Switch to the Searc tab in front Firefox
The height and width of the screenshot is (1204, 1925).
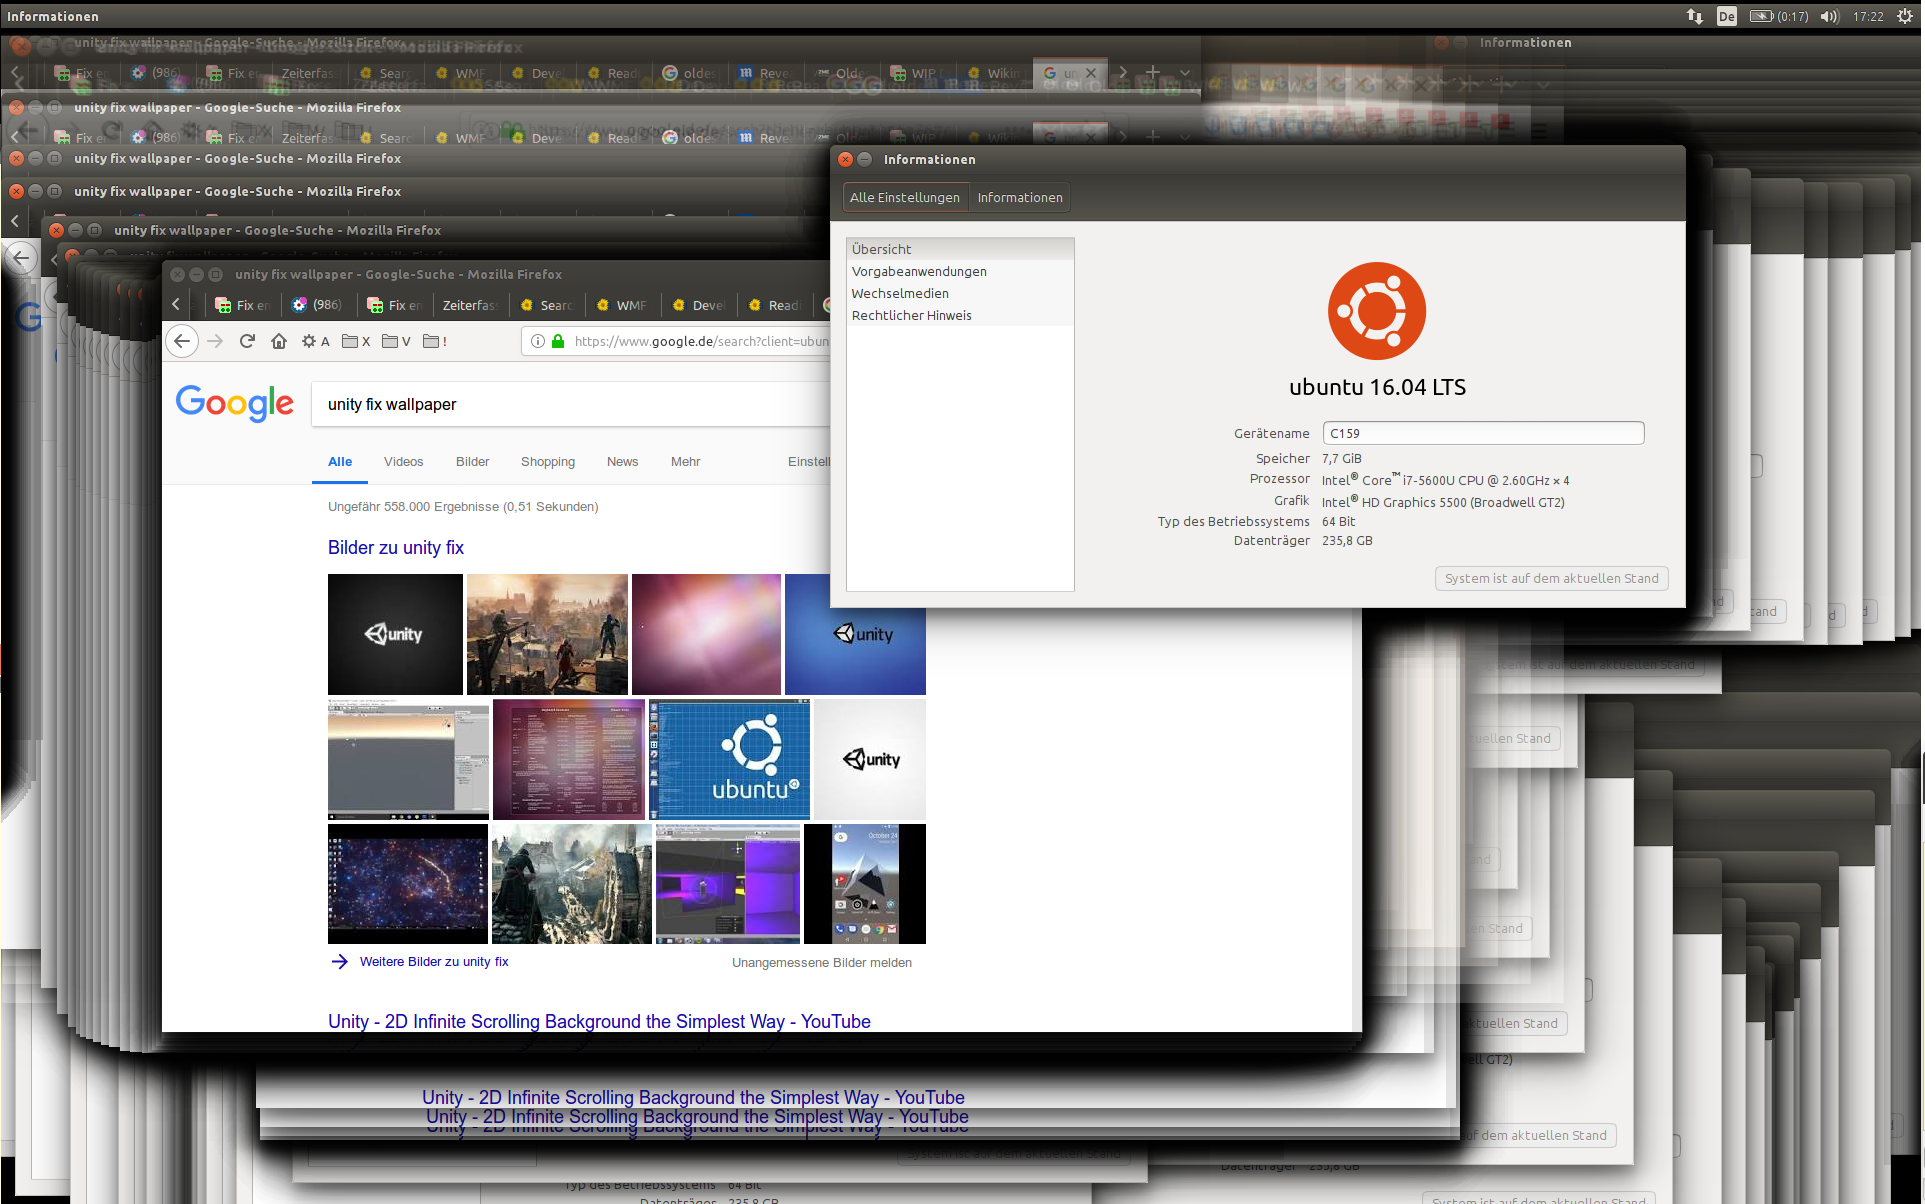click(x=546, y=305)
